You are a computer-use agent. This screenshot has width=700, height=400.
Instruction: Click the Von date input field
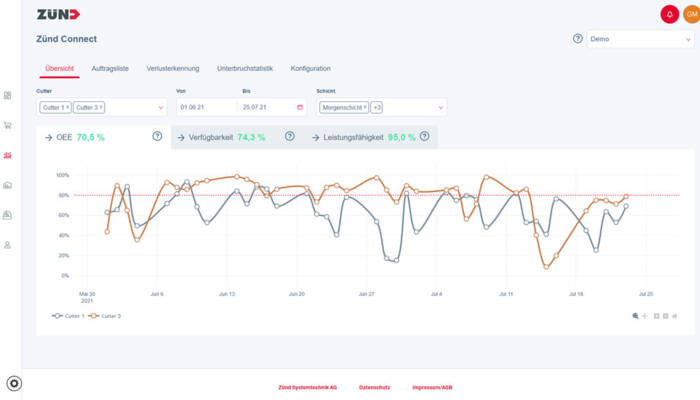pos(205,107)
